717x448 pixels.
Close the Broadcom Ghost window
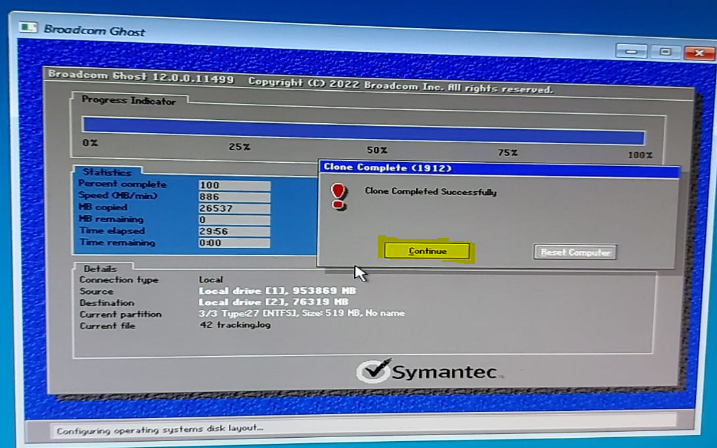[699, 53]
